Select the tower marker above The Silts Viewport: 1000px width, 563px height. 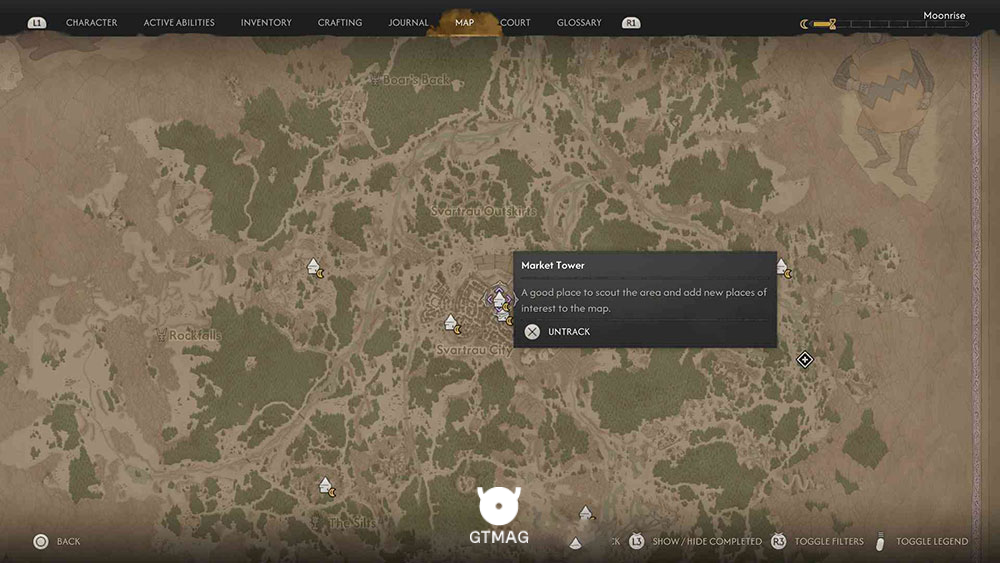[x=327, y=487]
